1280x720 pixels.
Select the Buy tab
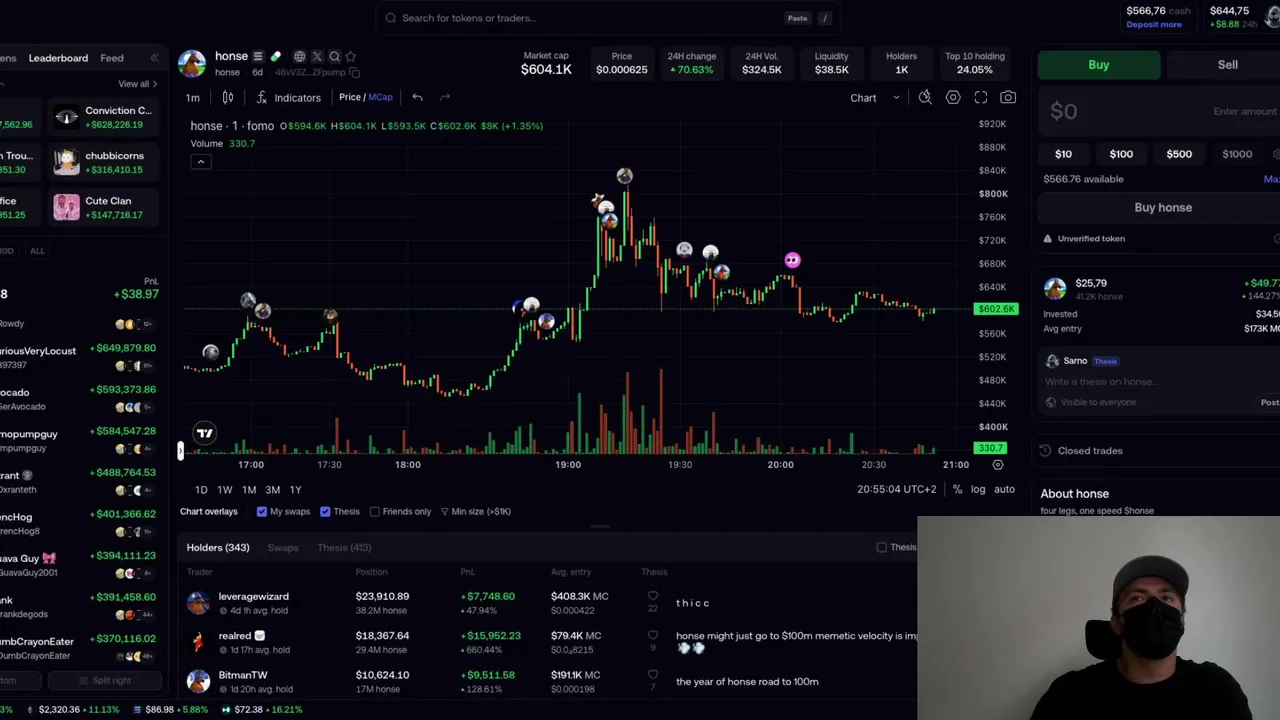point(1099,65)
